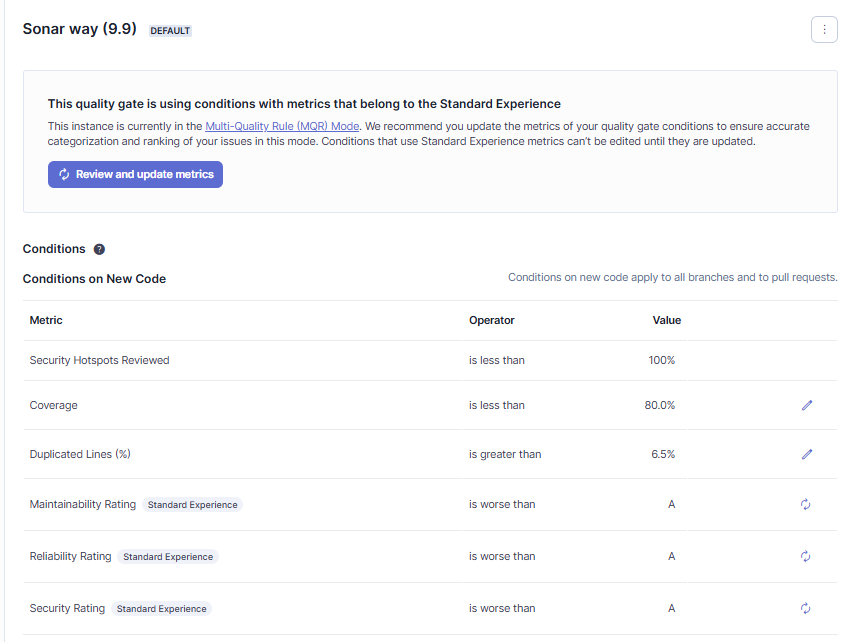Click the Sonar way (9.9) title
Viewport: 850px width, 642px height.
tap(80, 29)
